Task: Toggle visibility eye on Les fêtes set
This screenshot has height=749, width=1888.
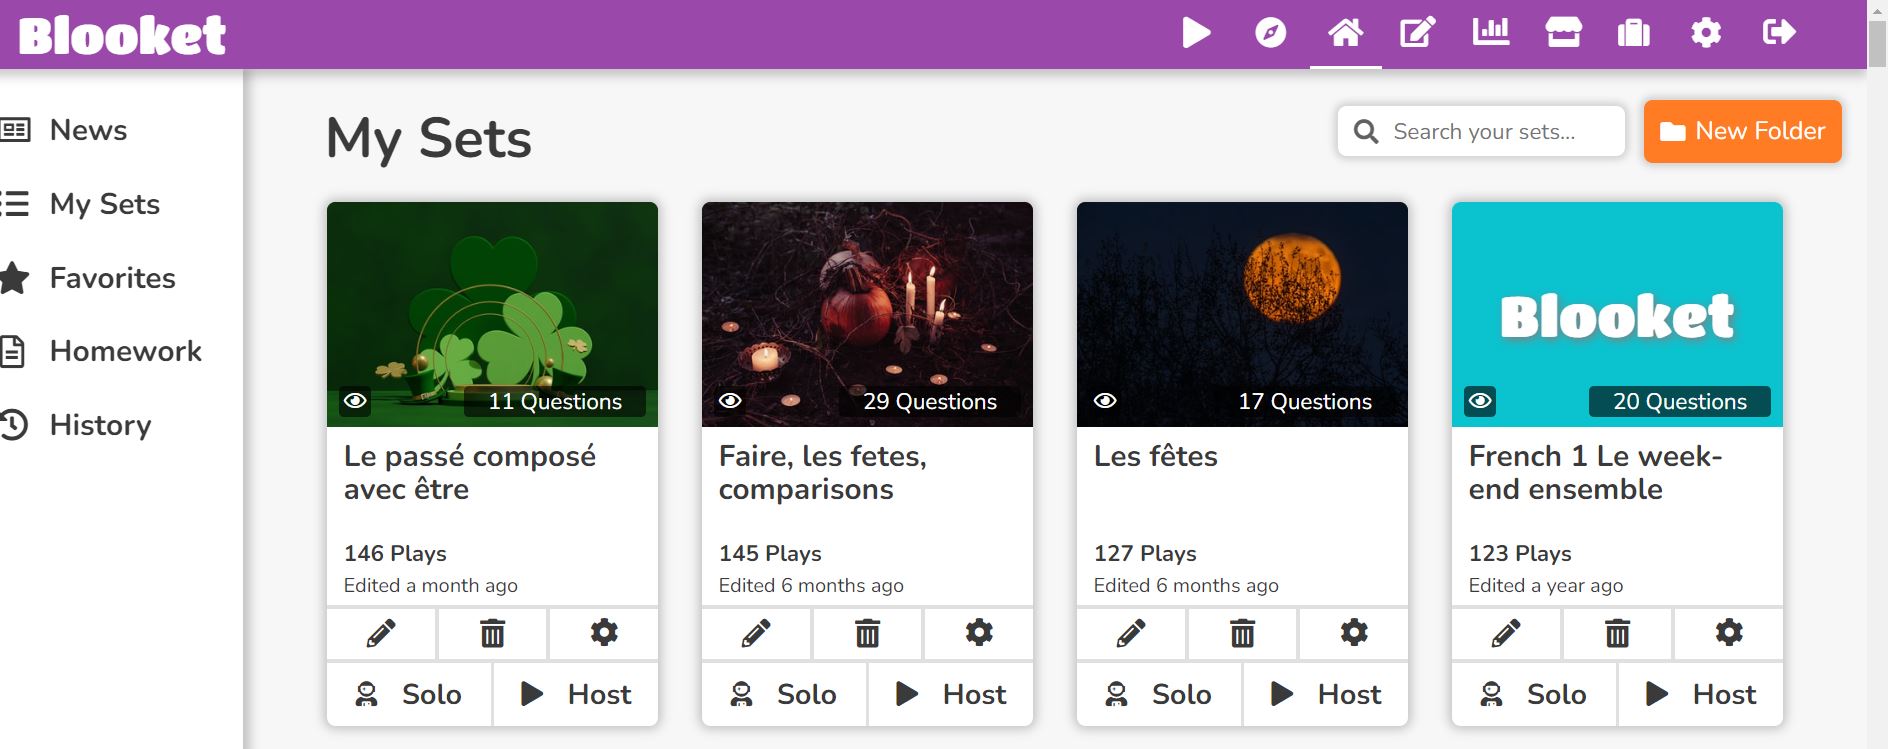Action: click(1105, 401)
